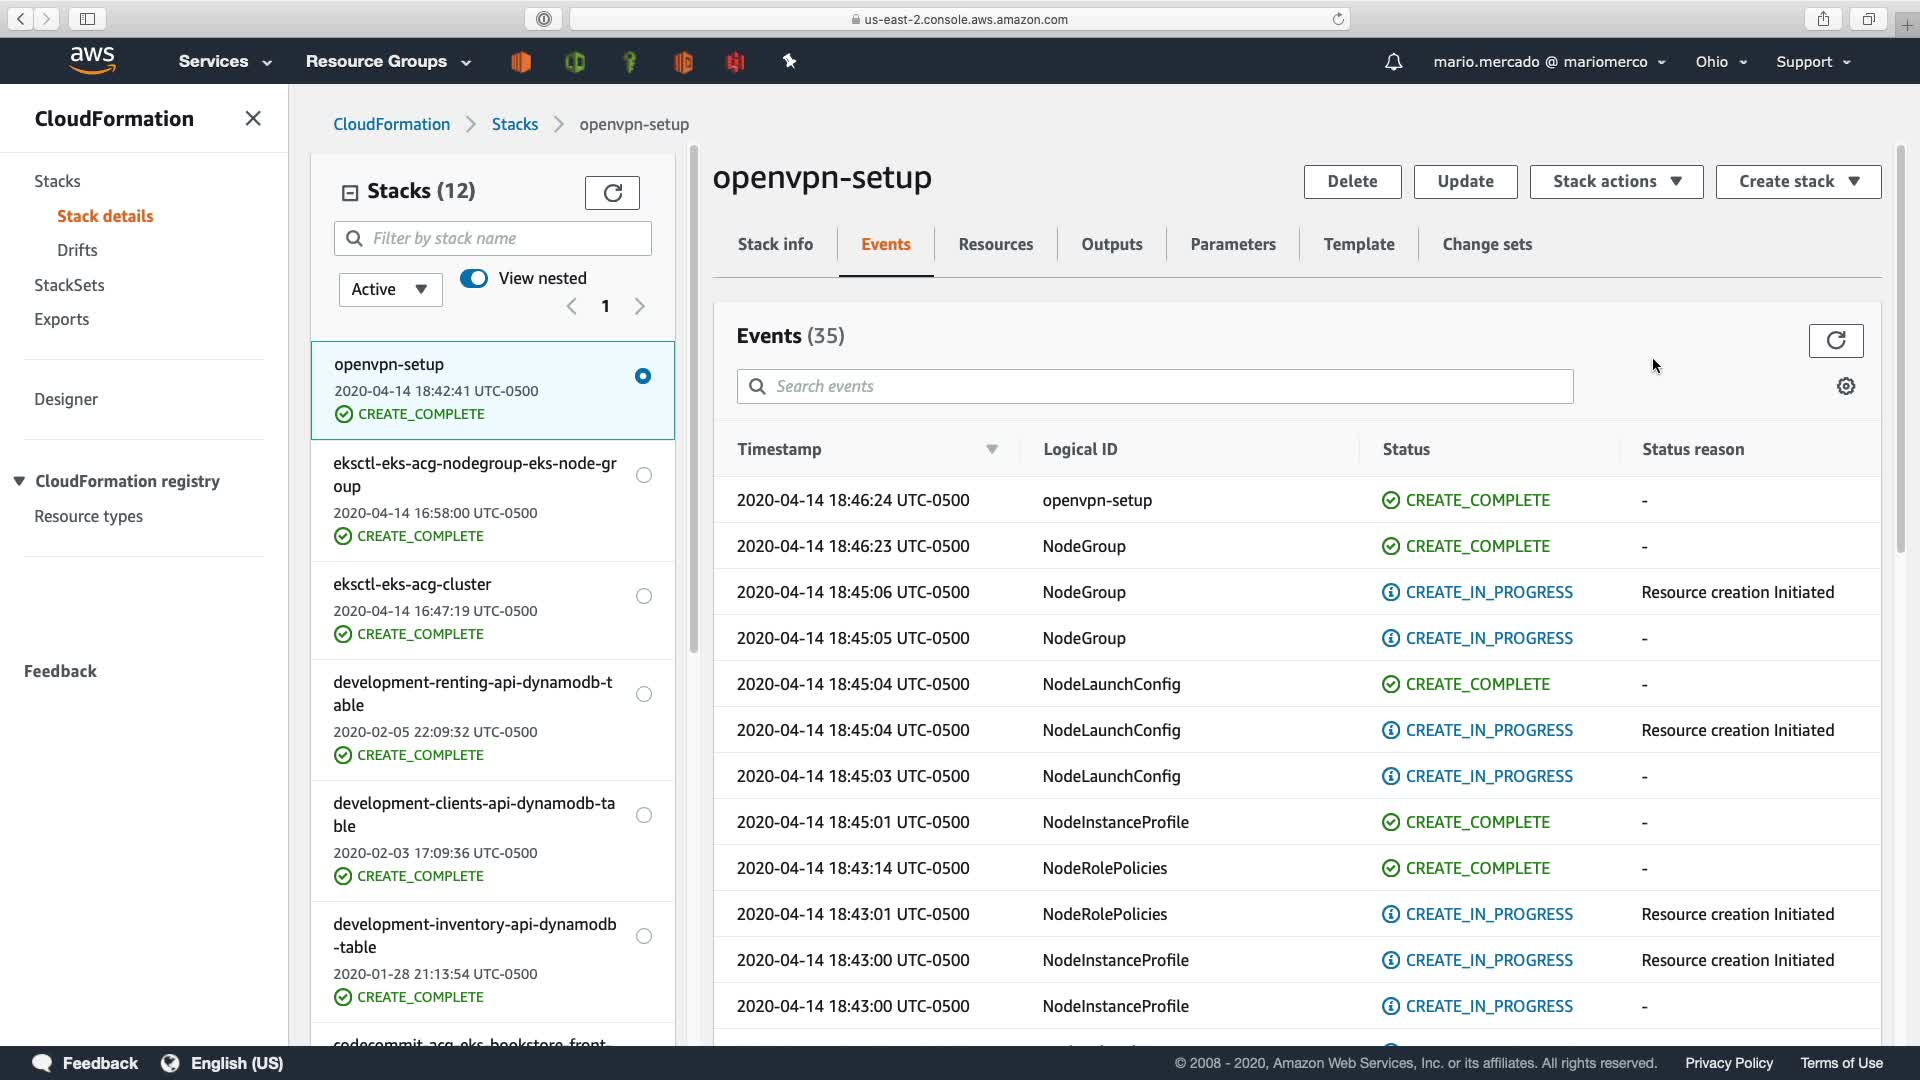Click the pin shortcut icon in navbar
This screenshot has width=1920, height=1080.
789,62
